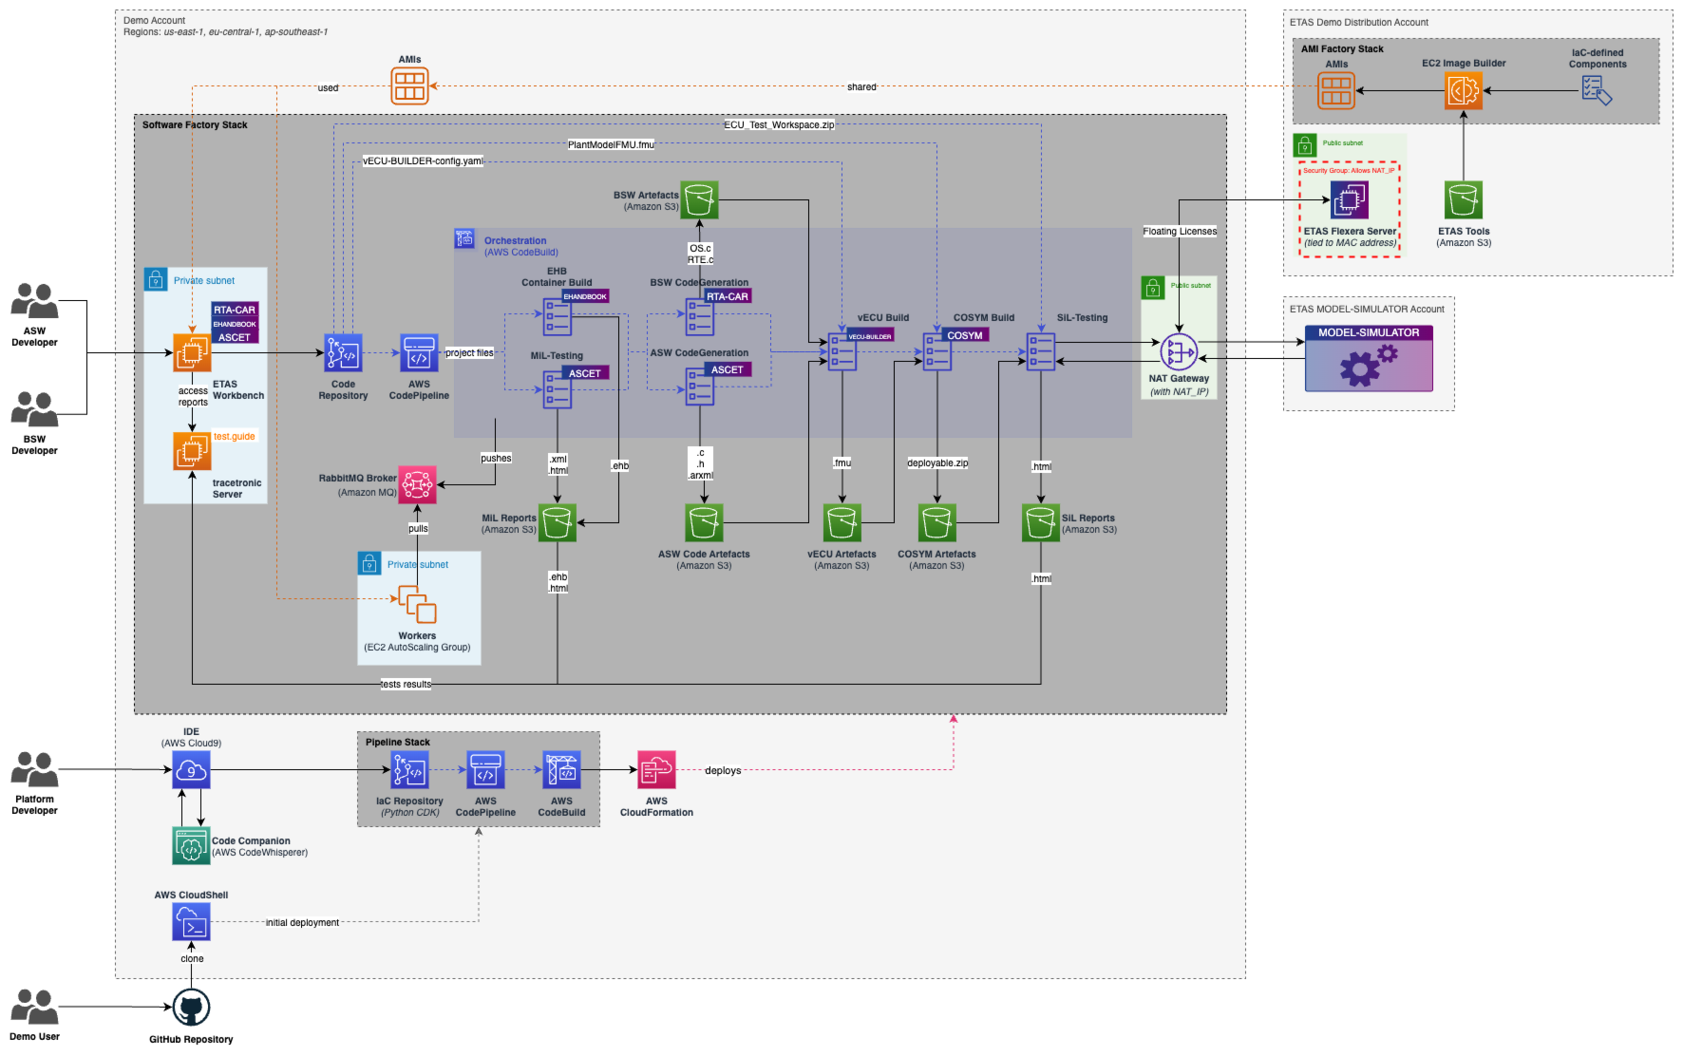Click the ECU_Test_Workspace.zip label
The height and width of the screenshot is (1056, 1683).
[x=779, y=125]
